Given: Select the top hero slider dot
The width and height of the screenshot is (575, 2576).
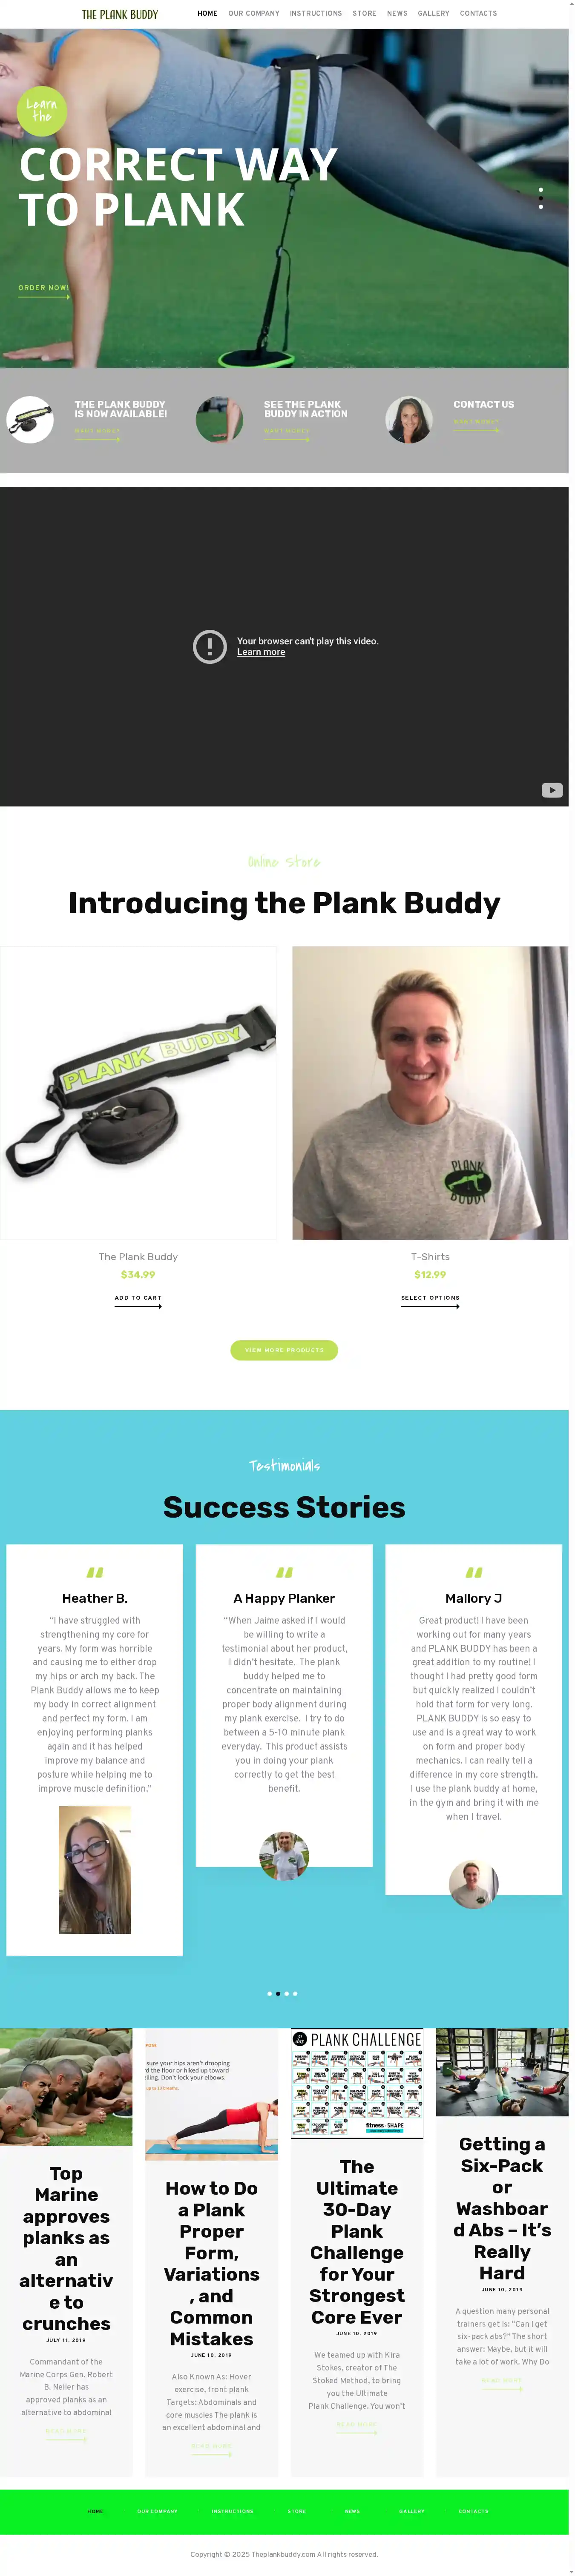Looking at the screenshot, I should [x=541, y=189].
